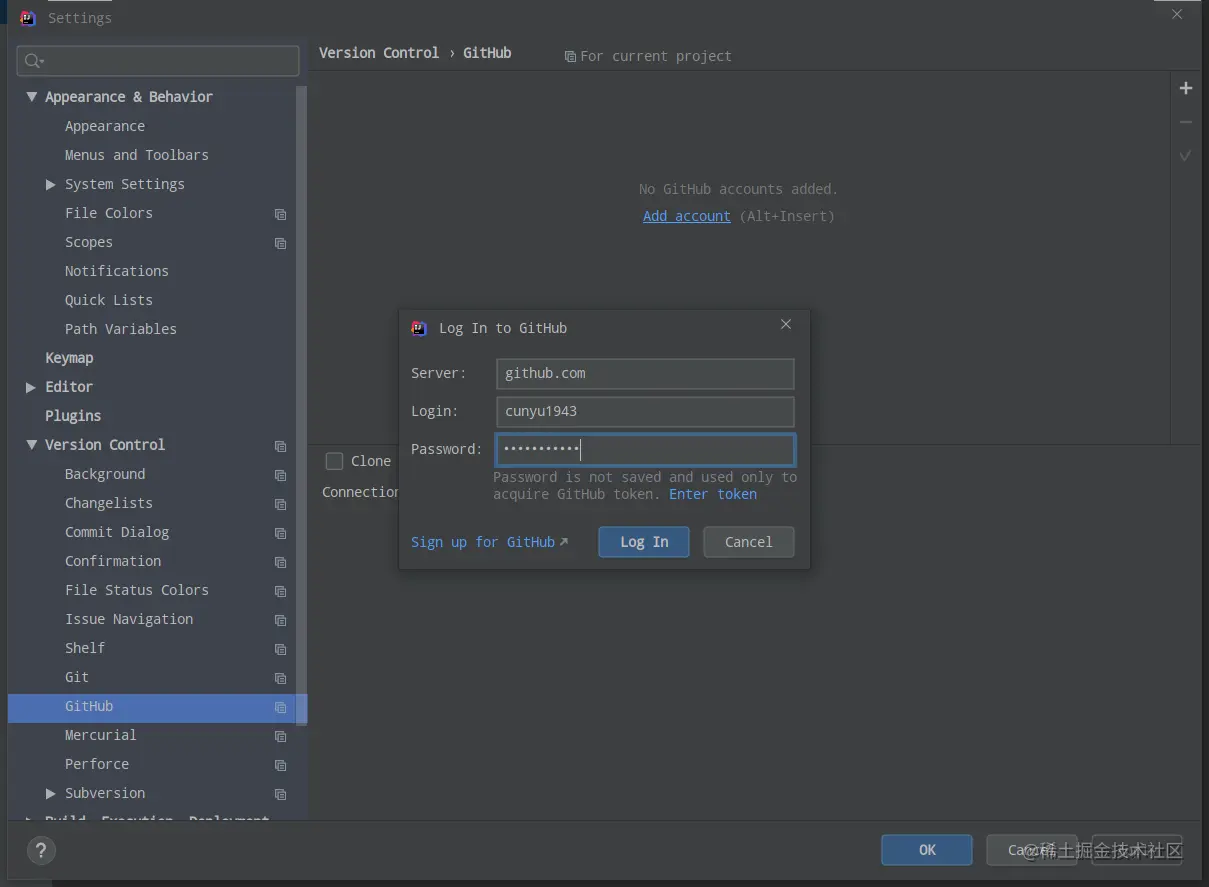Click the project icon next to File Status Colors
Image resolution: width=1209 pixels, height=887 pixels.
point(280,591)
